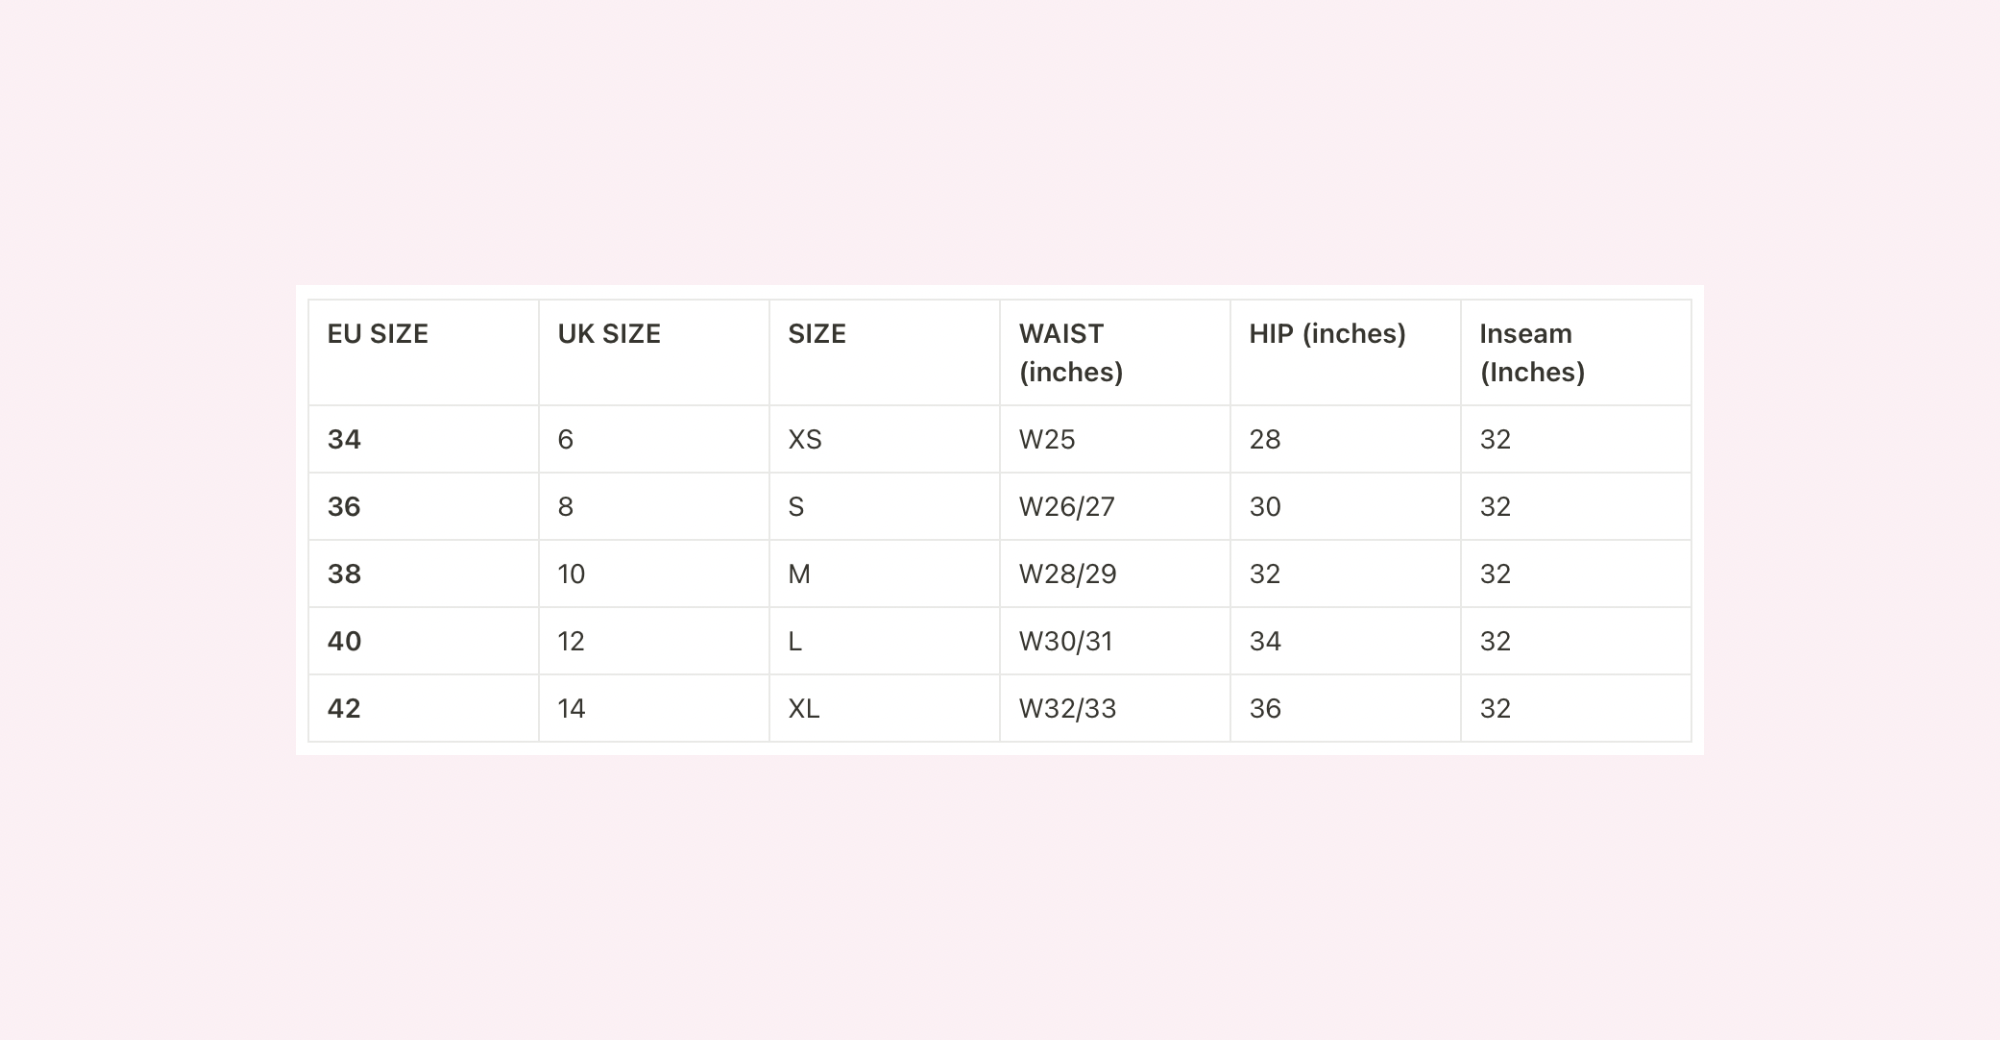Click the UK SIZE column header
The width and height of the screenshot is (2000, 1040).
click(609, 334)
